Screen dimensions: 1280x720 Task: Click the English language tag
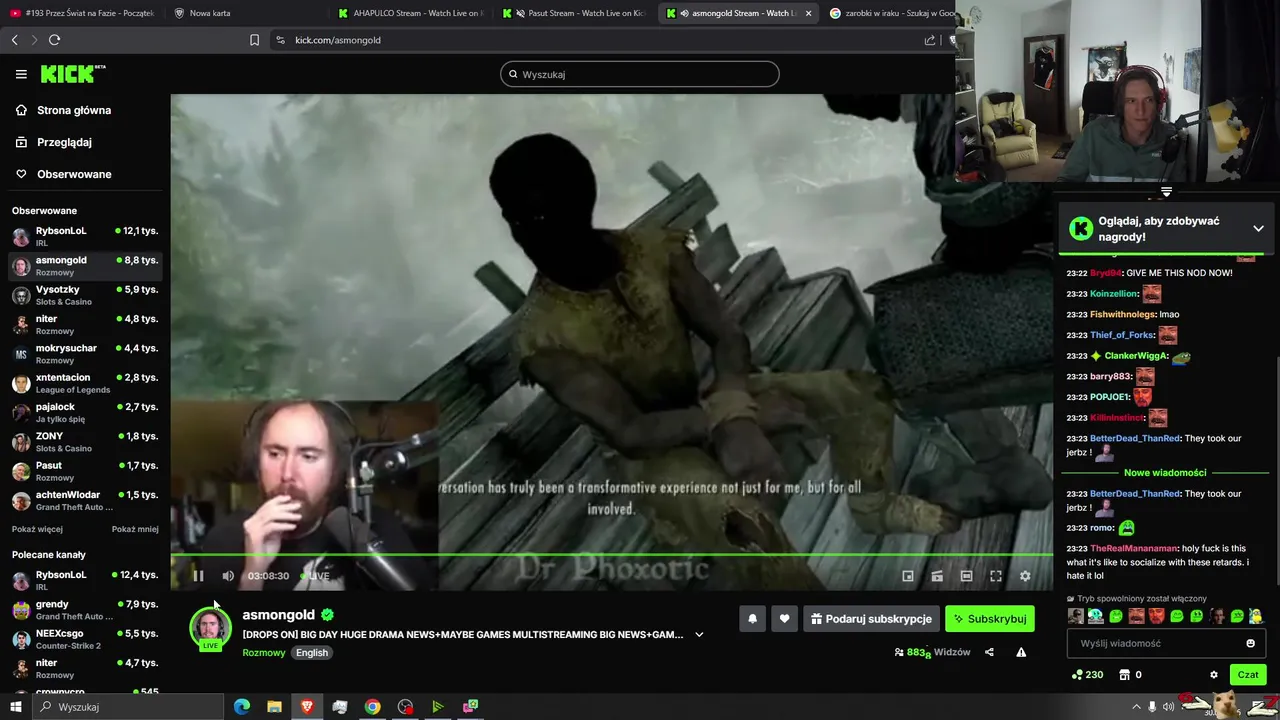(312, 653)
